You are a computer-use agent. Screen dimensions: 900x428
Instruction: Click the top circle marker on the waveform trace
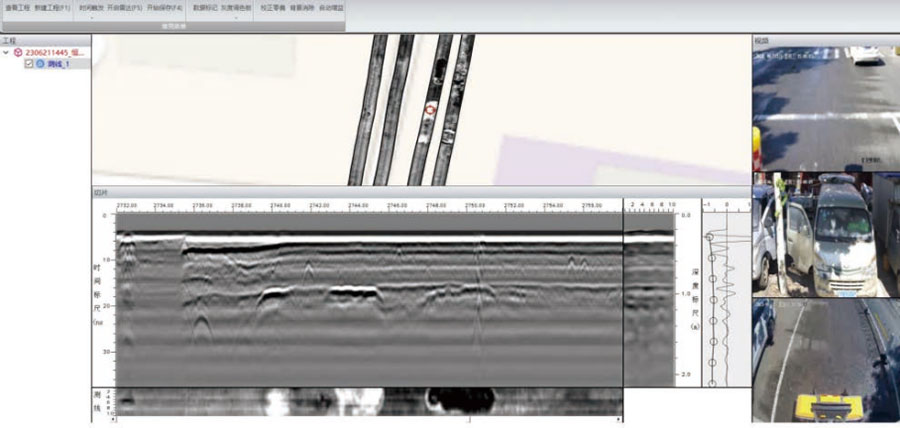coord(711,236)
